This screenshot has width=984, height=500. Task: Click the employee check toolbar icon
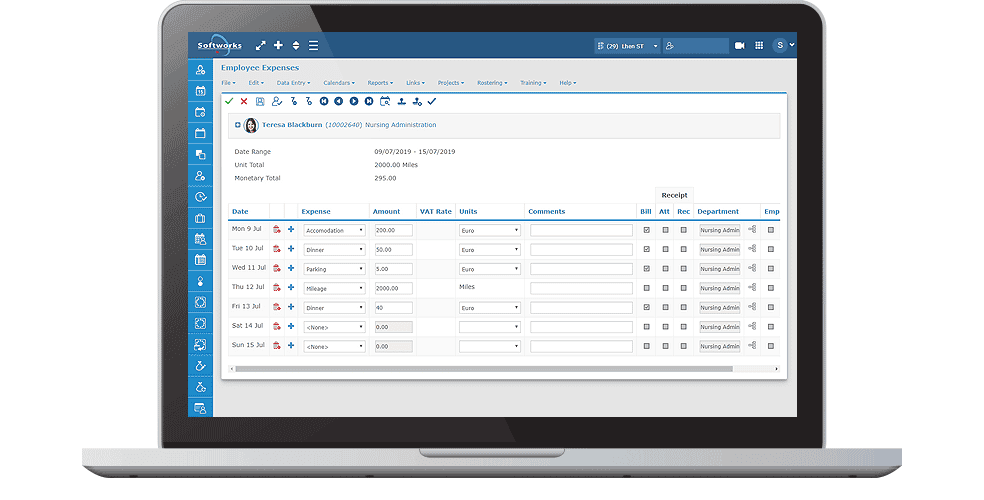tap(277, 101)
